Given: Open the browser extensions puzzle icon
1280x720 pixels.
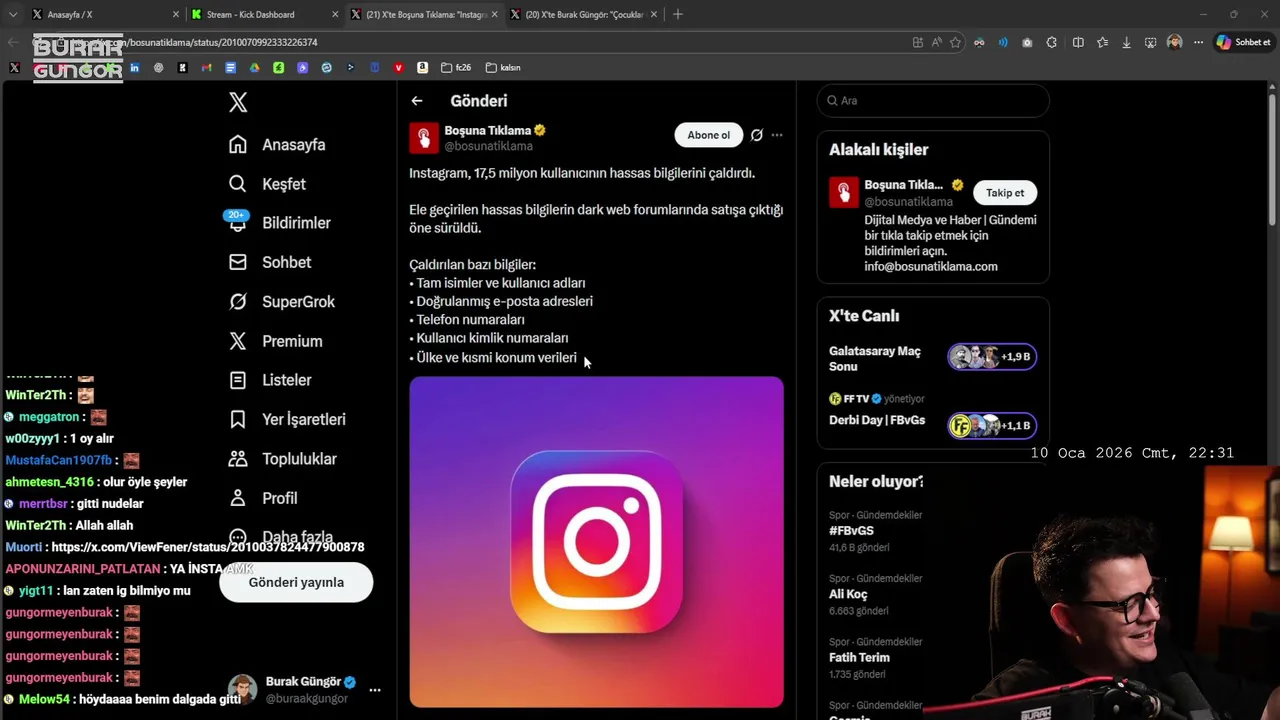Looking at the screenshot, I should pos(1052,42).
